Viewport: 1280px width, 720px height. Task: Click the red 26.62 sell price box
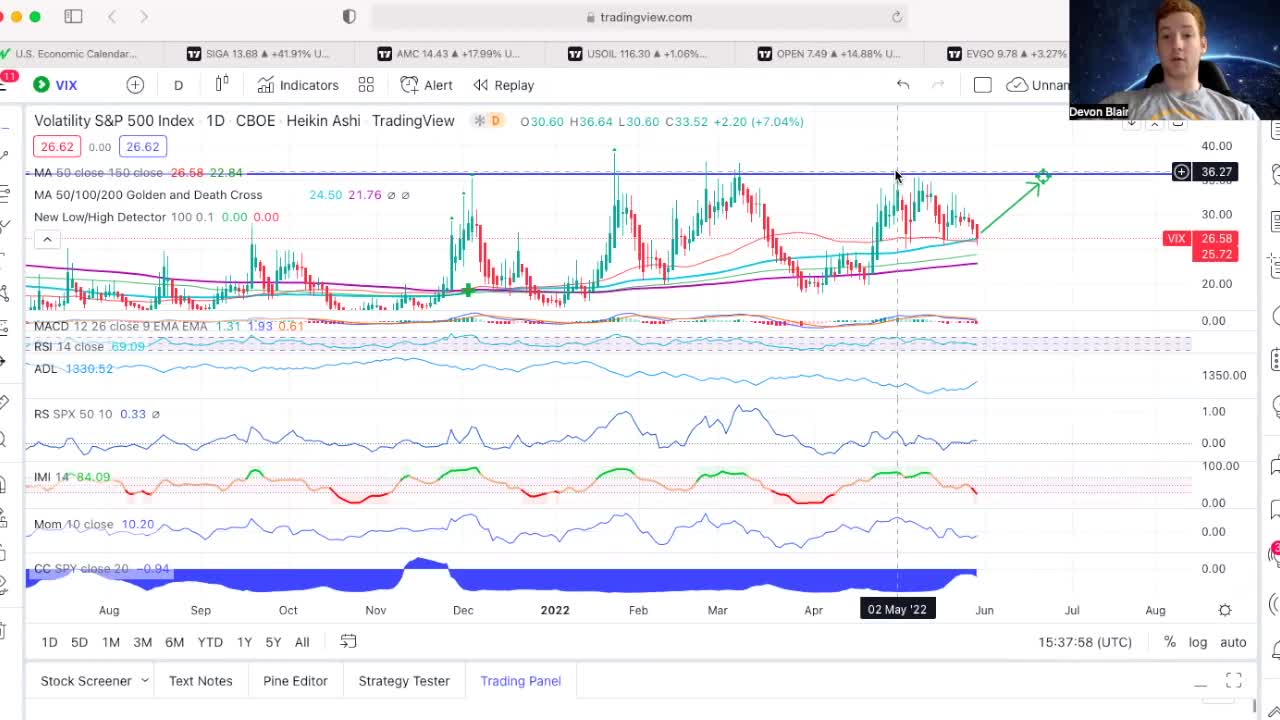[x=56, y=146]
